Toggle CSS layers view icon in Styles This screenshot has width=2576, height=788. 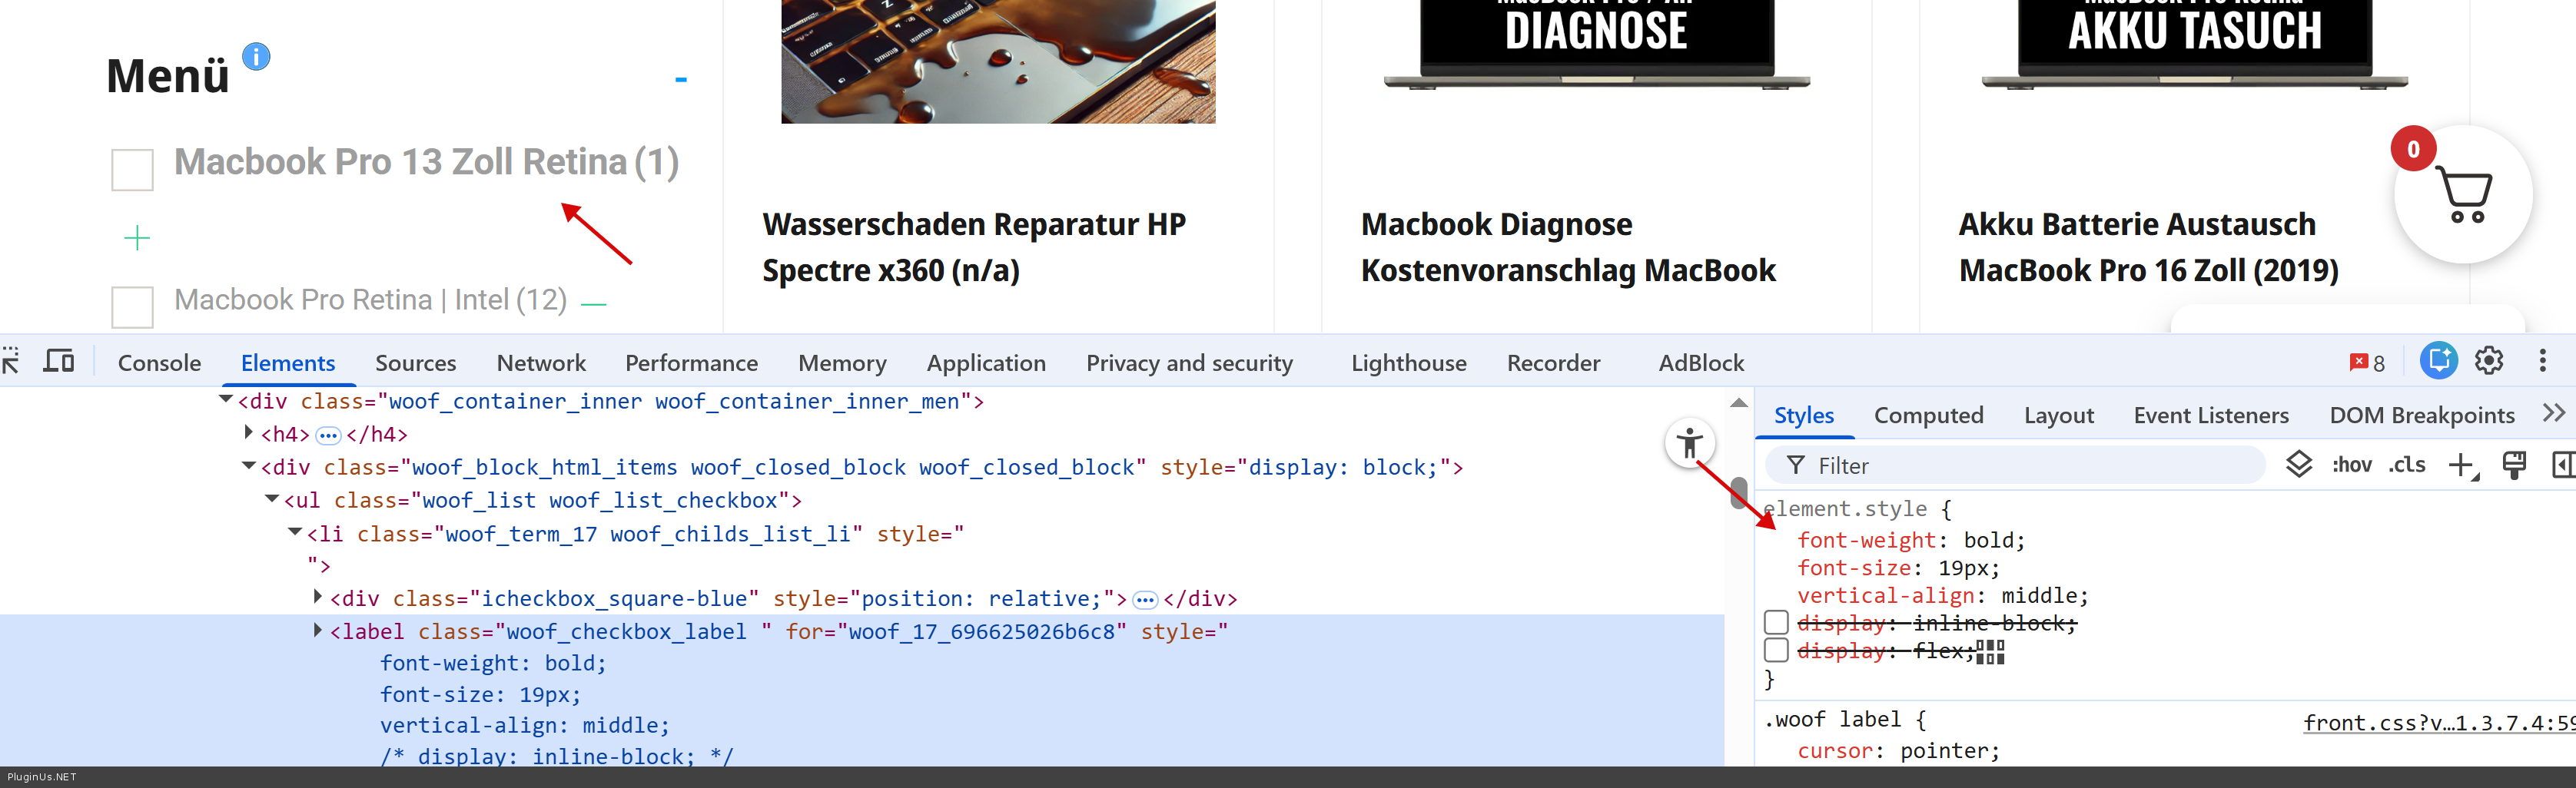click(x=2298, y=464)
